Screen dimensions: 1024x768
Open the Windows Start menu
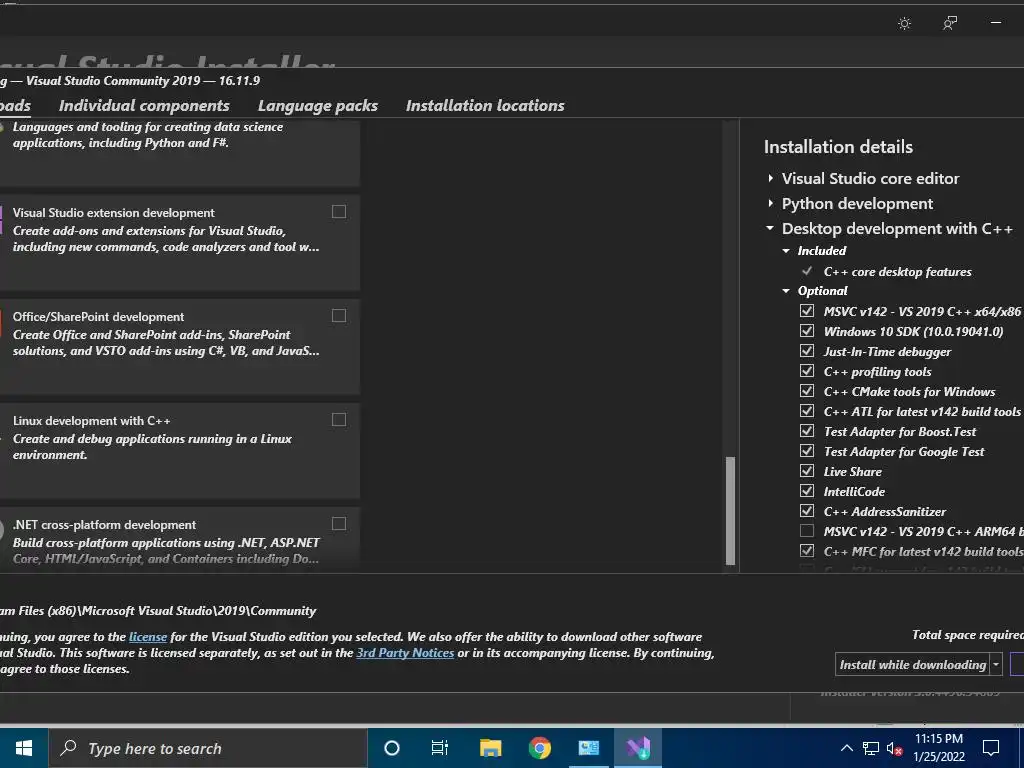click(24, 748)
